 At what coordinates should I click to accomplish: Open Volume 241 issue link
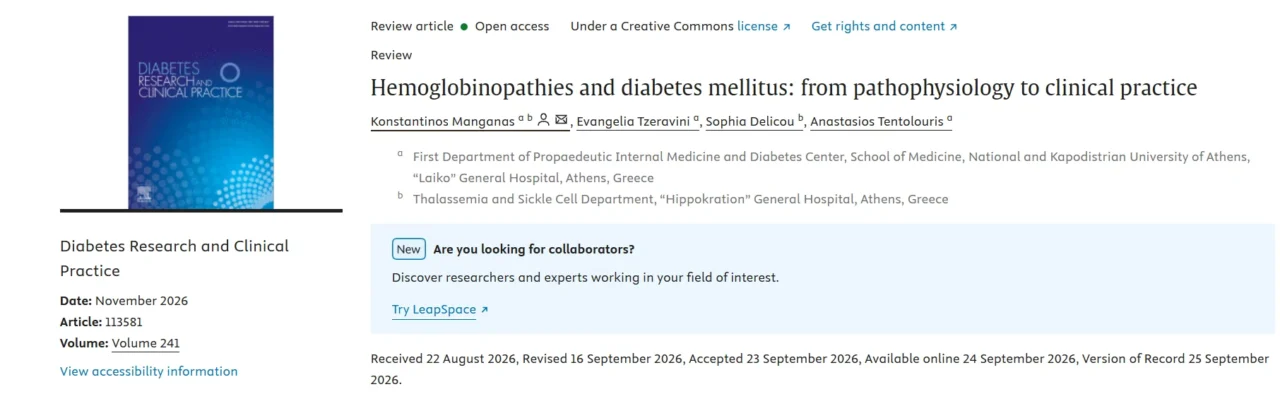pyautogui.click(x=146, y=343)
